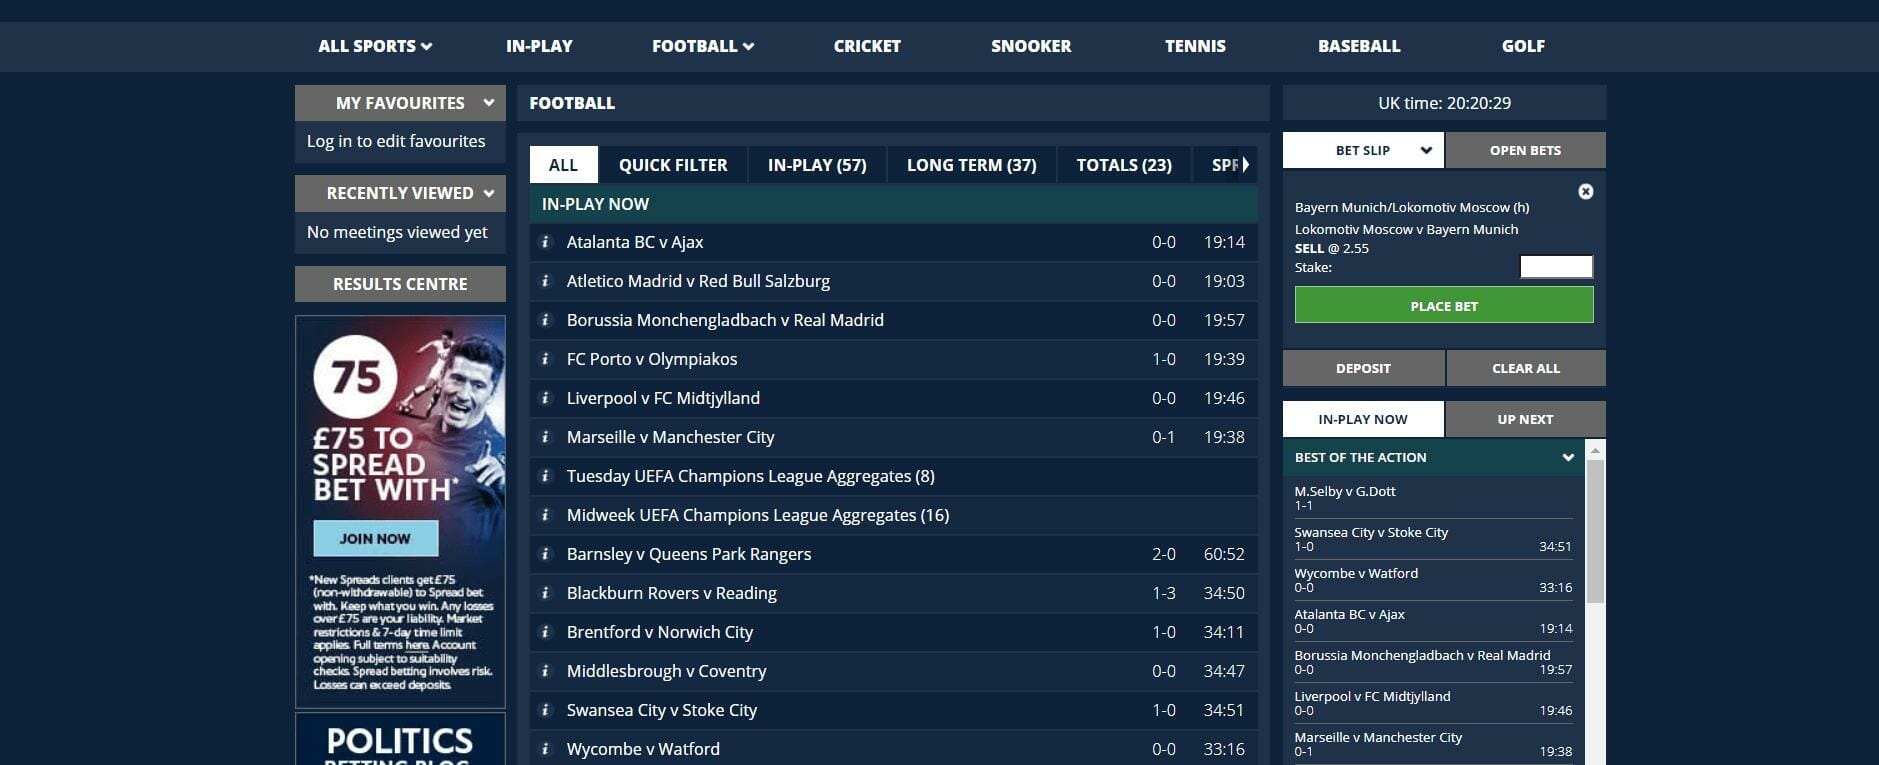Image resolution: width=1879 pixels, height=765 pixels.
Task: Click the Deposit button
Action: click(x=1363, y=368)
